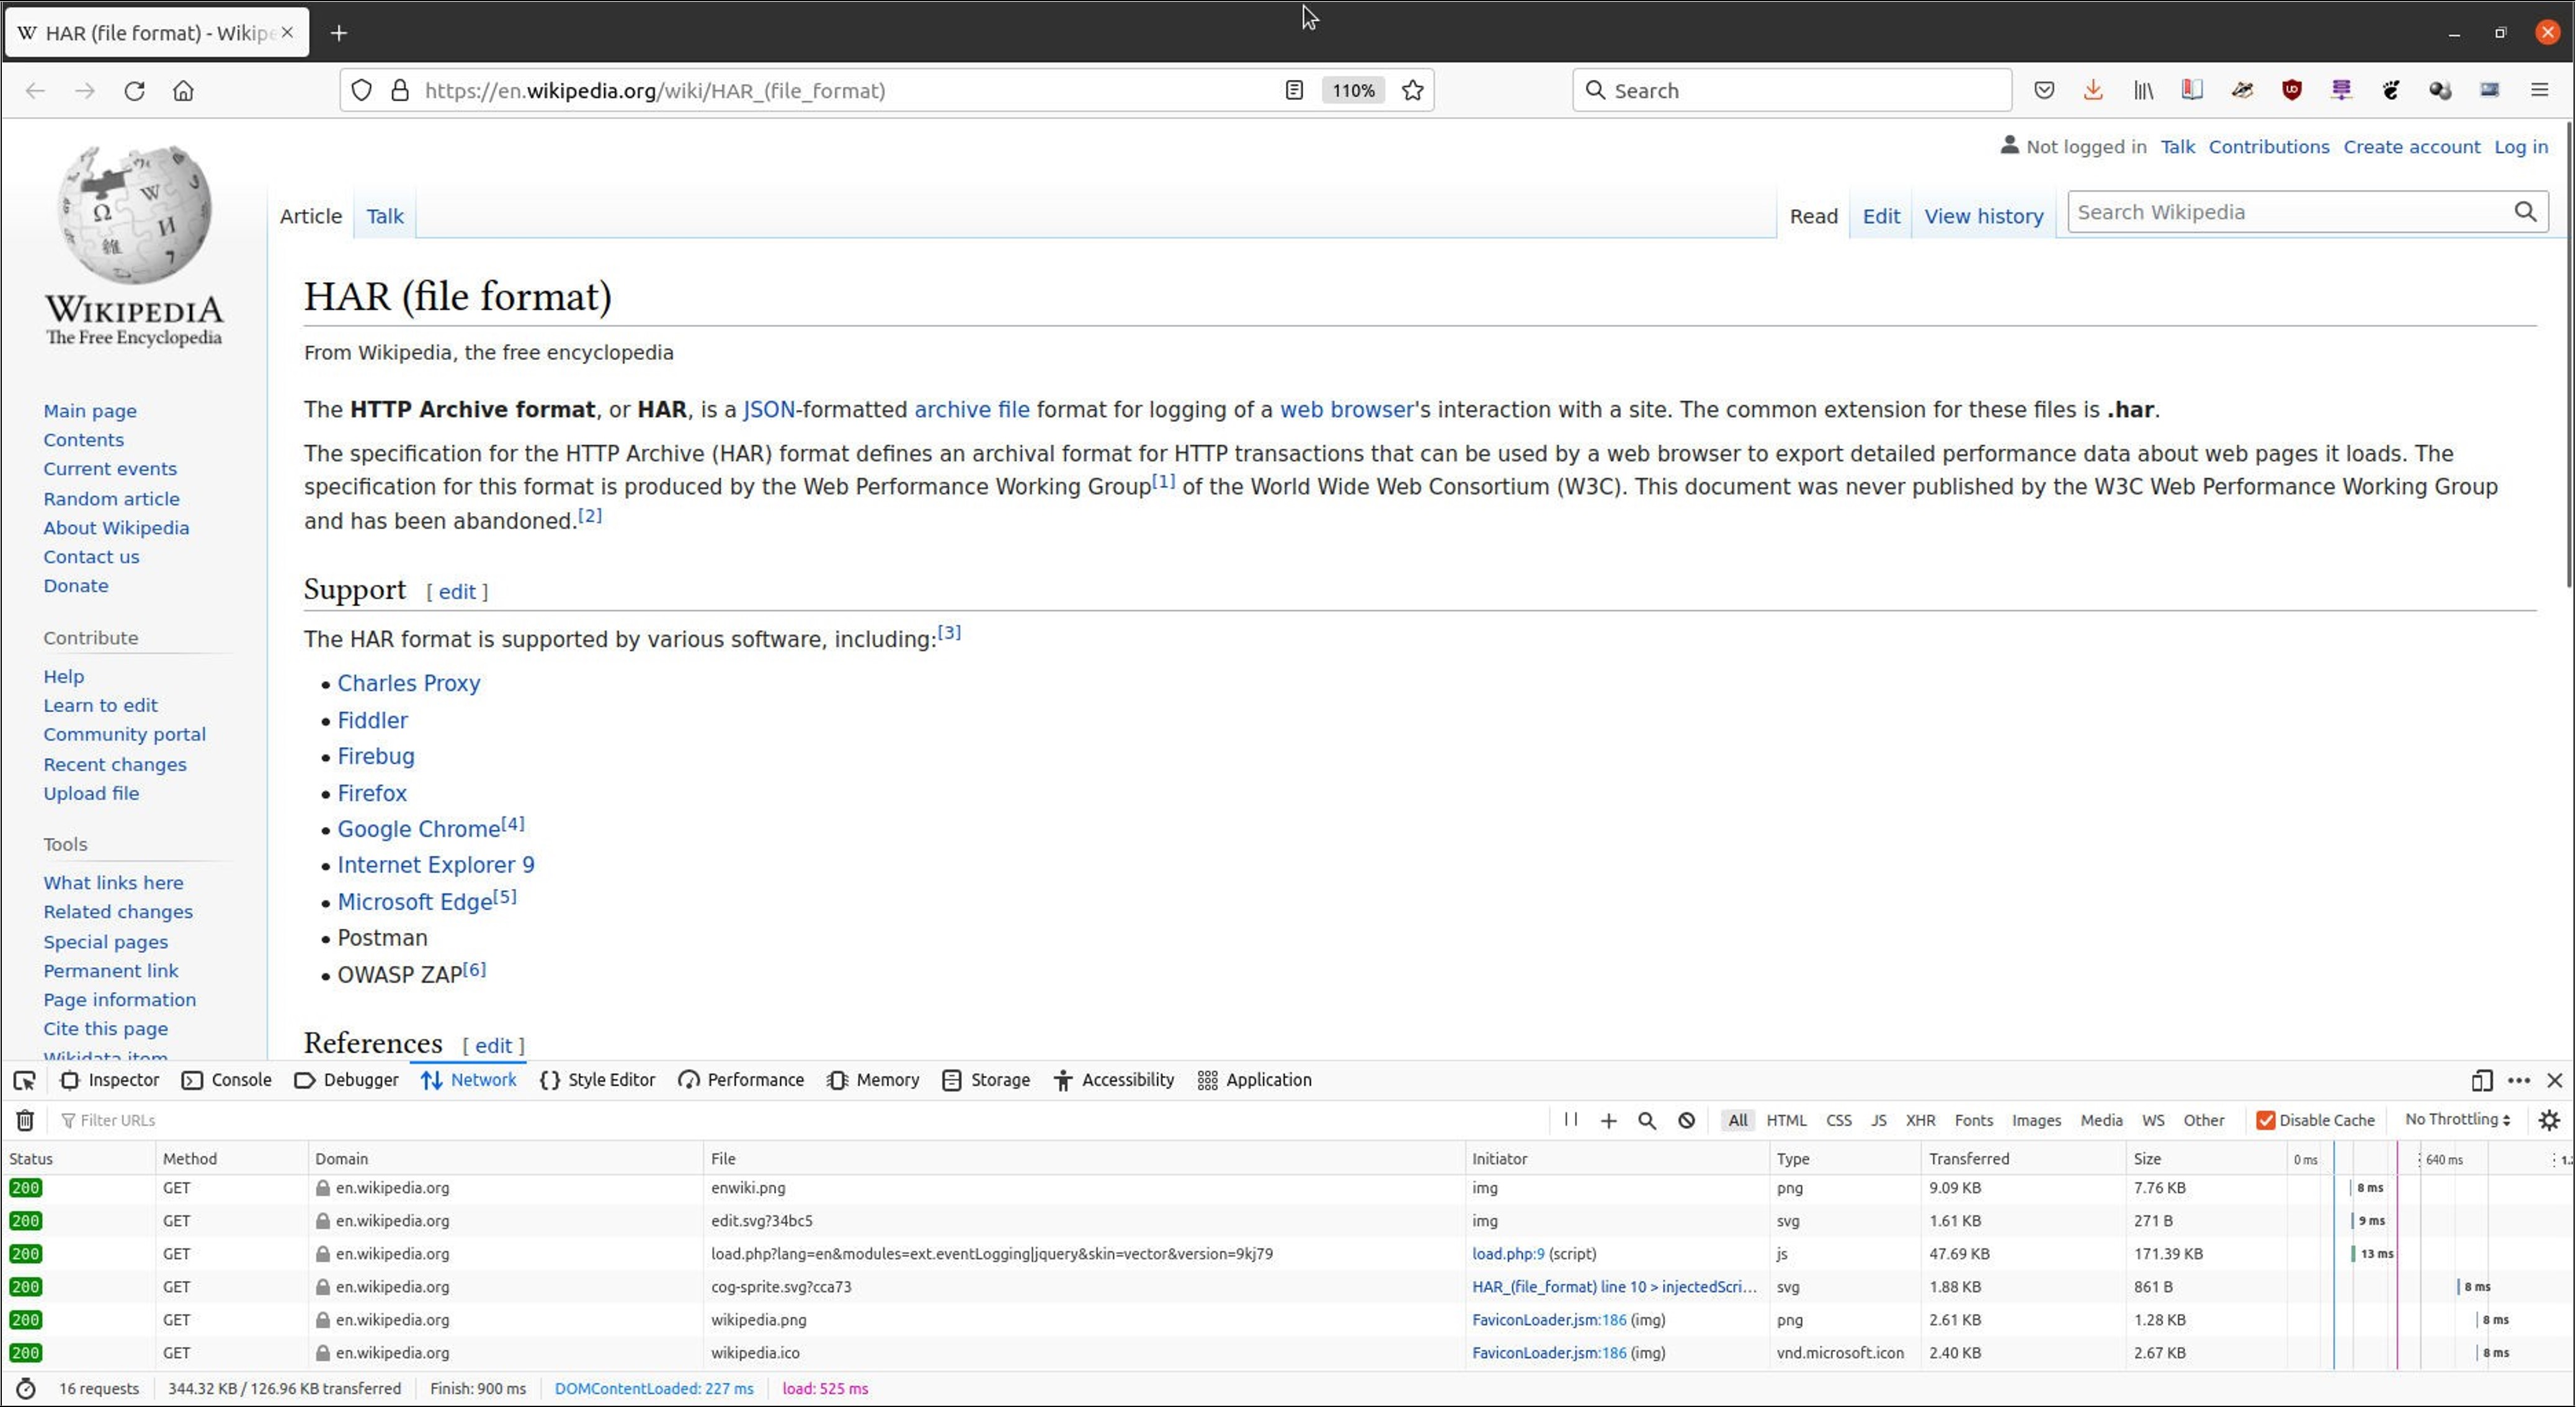Toggle the Images request type filter

[2036, 1120]
